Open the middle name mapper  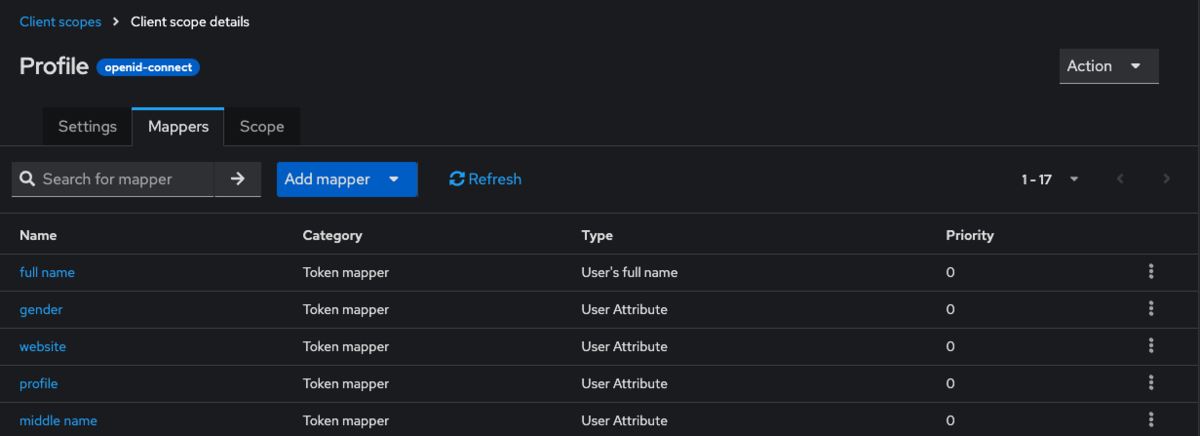pyautogui.click(x=58, y=420)
